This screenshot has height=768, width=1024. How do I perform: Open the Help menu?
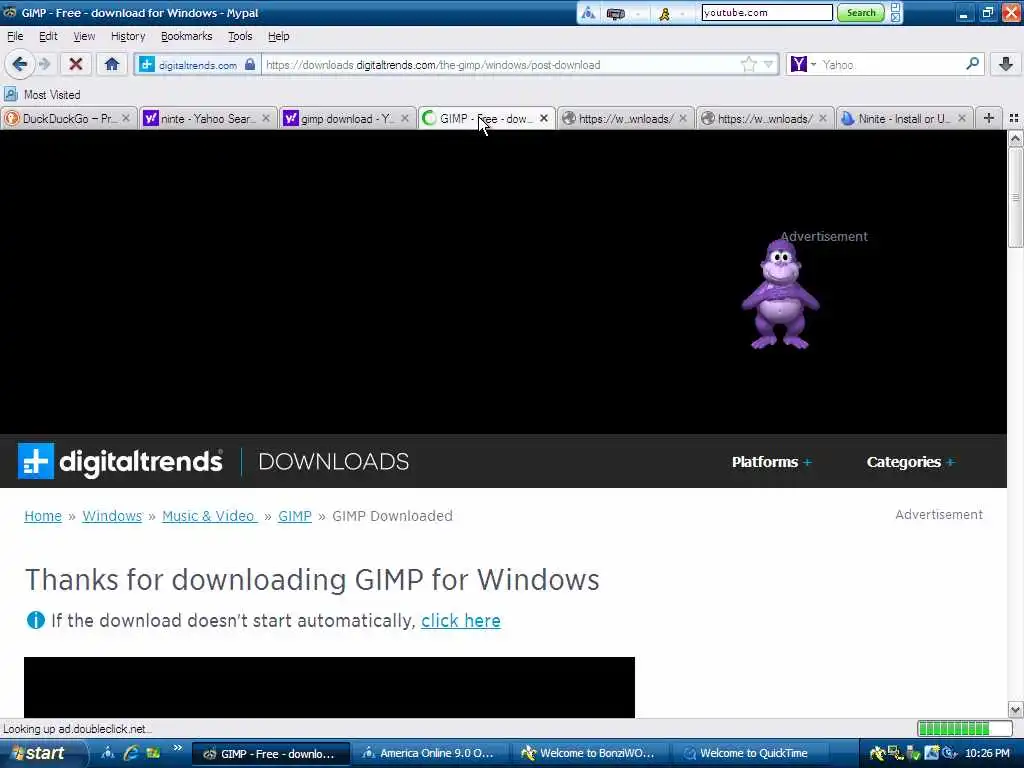click(278, 37)
